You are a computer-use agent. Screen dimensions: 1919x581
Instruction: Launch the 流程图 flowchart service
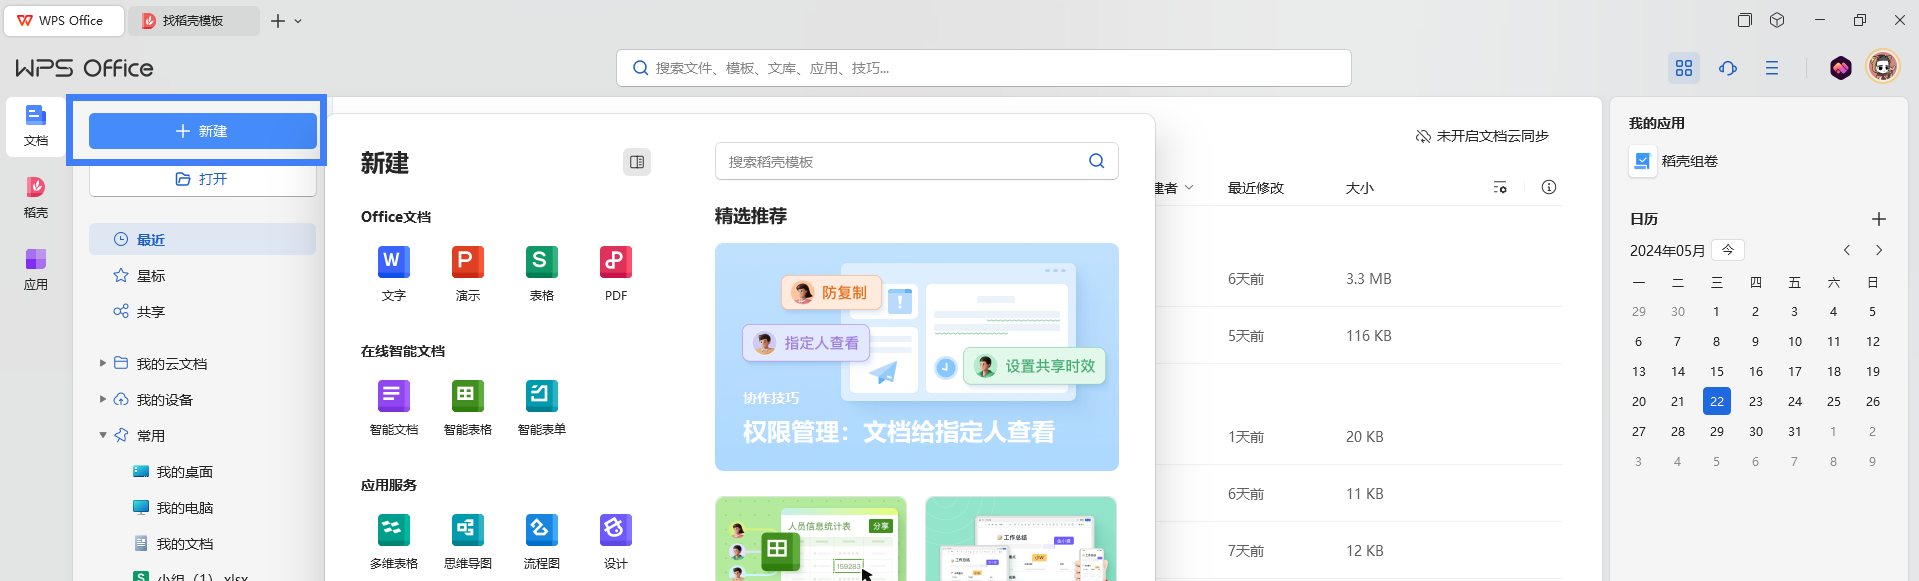[542, 541]
